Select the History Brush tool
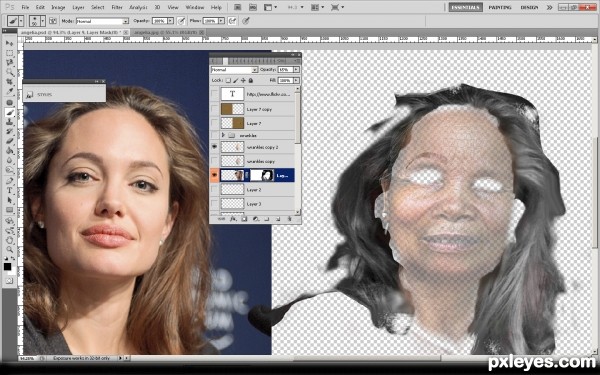The width and height of the screenshot is (600, 375). coord(9,132)
